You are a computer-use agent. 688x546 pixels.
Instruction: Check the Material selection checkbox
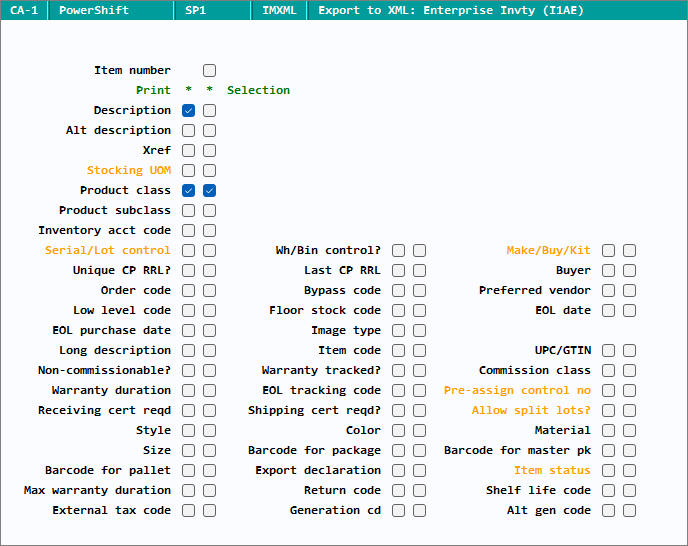click(x=629, y=430)
